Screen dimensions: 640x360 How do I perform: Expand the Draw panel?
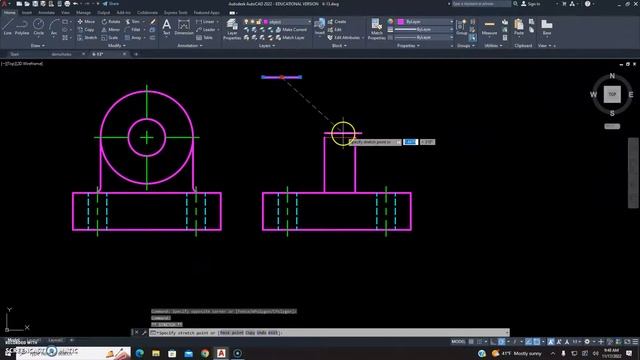point(38,46)
